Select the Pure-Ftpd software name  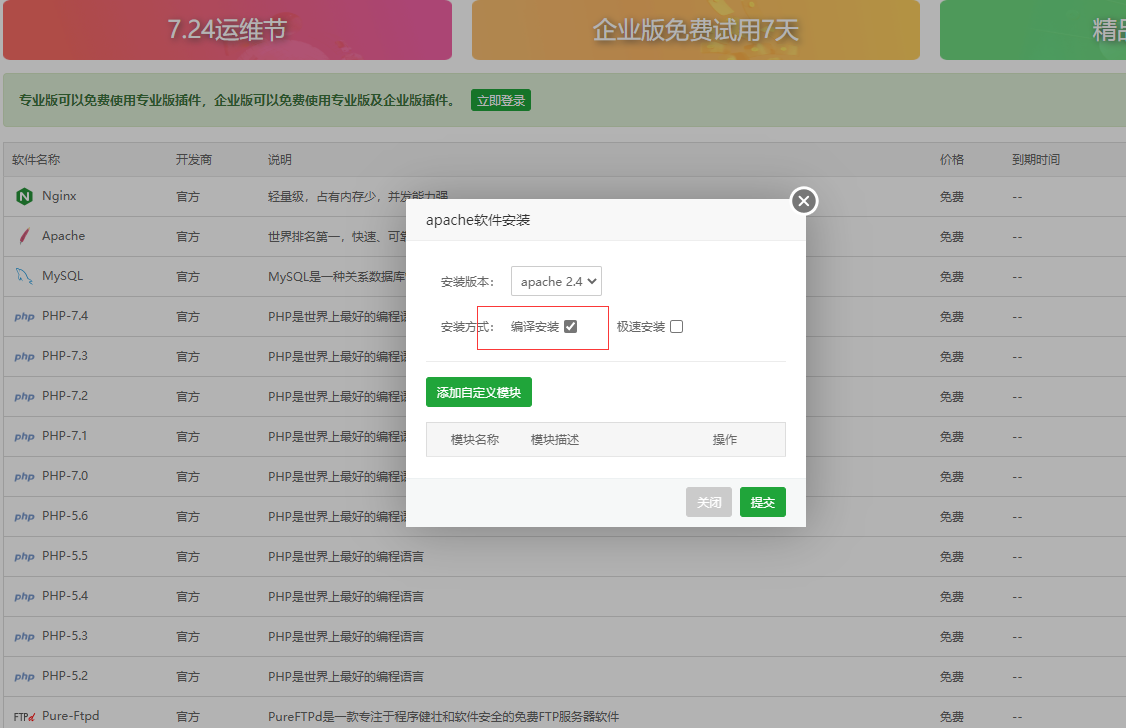point(70,717)
